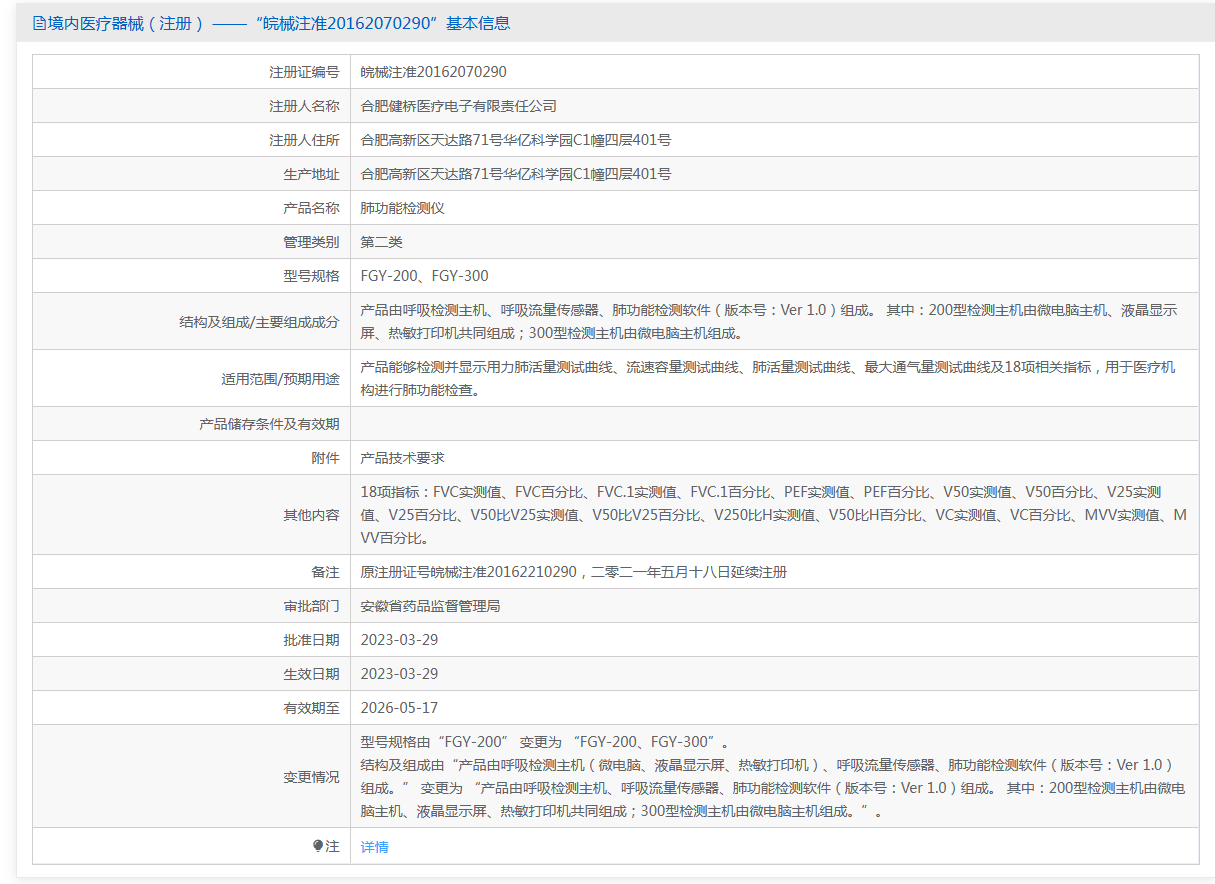Image resolution: width=1215 pixels, height=884 pixels.
Task: Select the 产品技术要求 attachment text
Action: click(403, 458)
